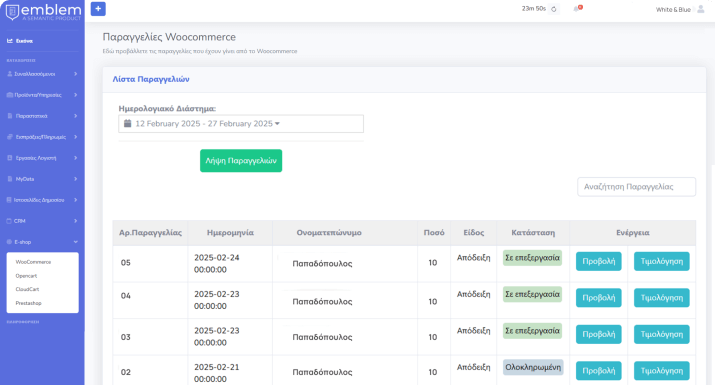Click the green Λήψη Παραγγελιών button
The image size is (717, 385).
pos(241,160)
